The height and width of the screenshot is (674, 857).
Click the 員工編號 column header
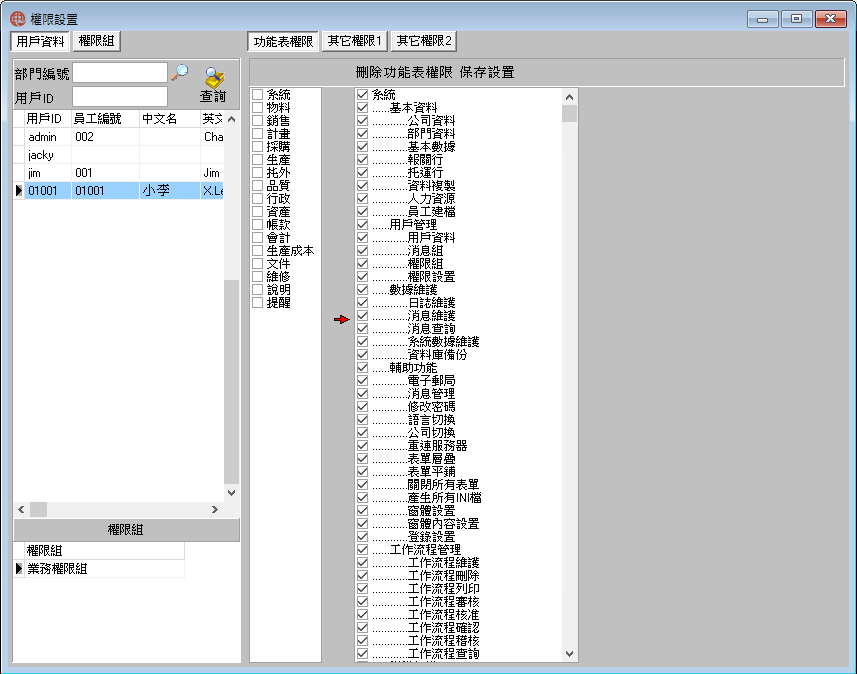tap(105, 119)
